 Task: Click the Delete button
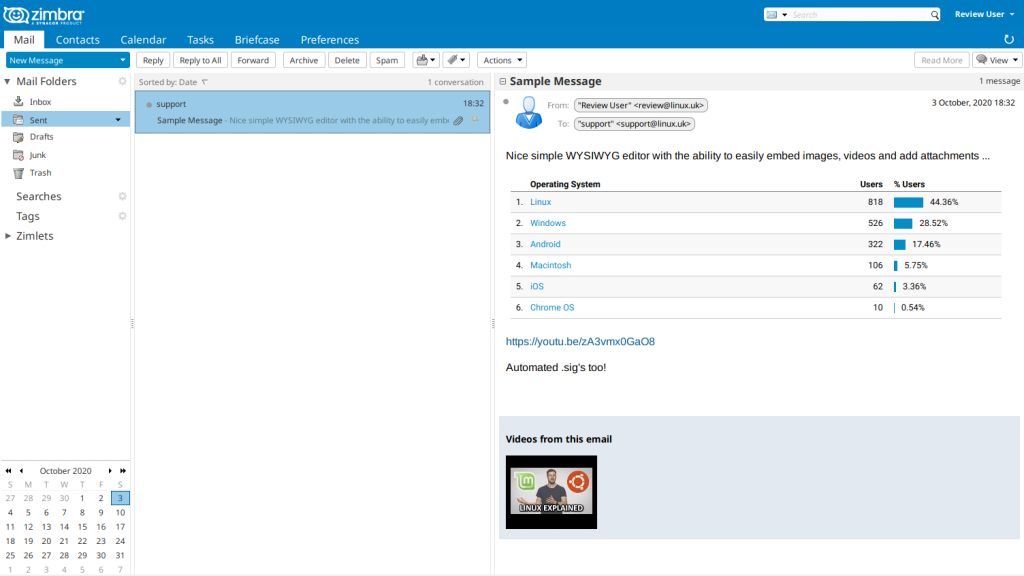[x=347, y=60]
